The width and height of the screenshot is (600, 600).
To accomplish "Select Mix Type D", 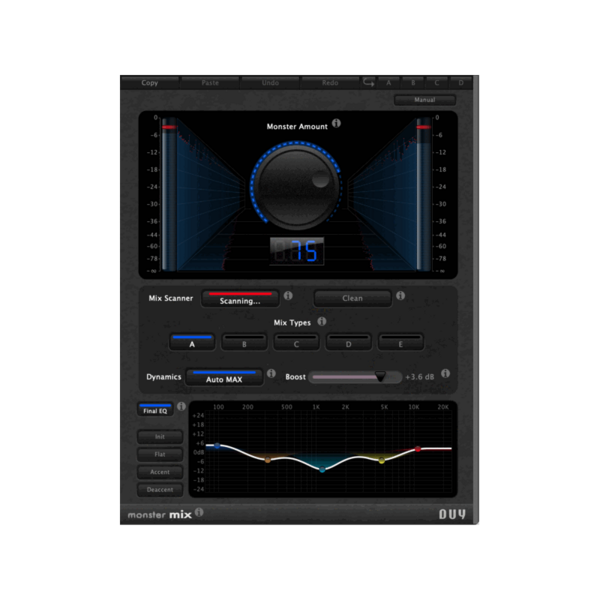I will [348, 341].
